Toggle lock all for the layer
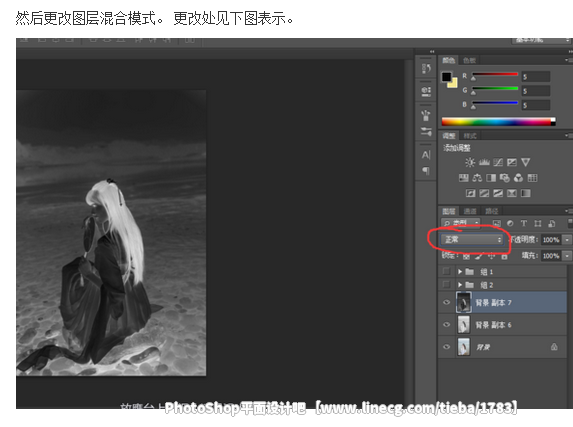This screenshot has width=573, height=427. [x=504, y=256]
